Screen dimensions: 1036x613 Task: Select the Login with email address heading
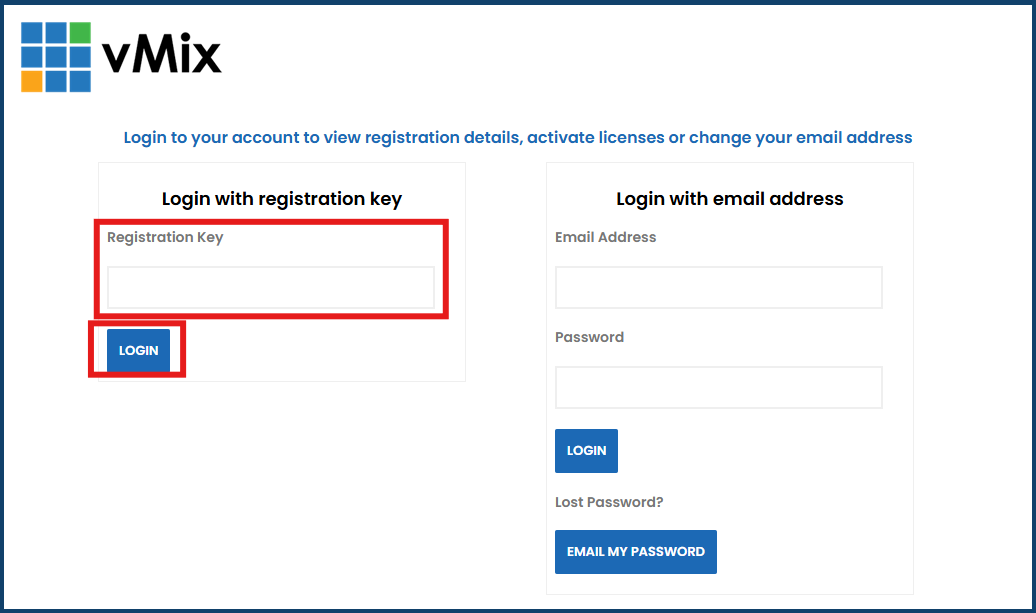coord(730,199)
